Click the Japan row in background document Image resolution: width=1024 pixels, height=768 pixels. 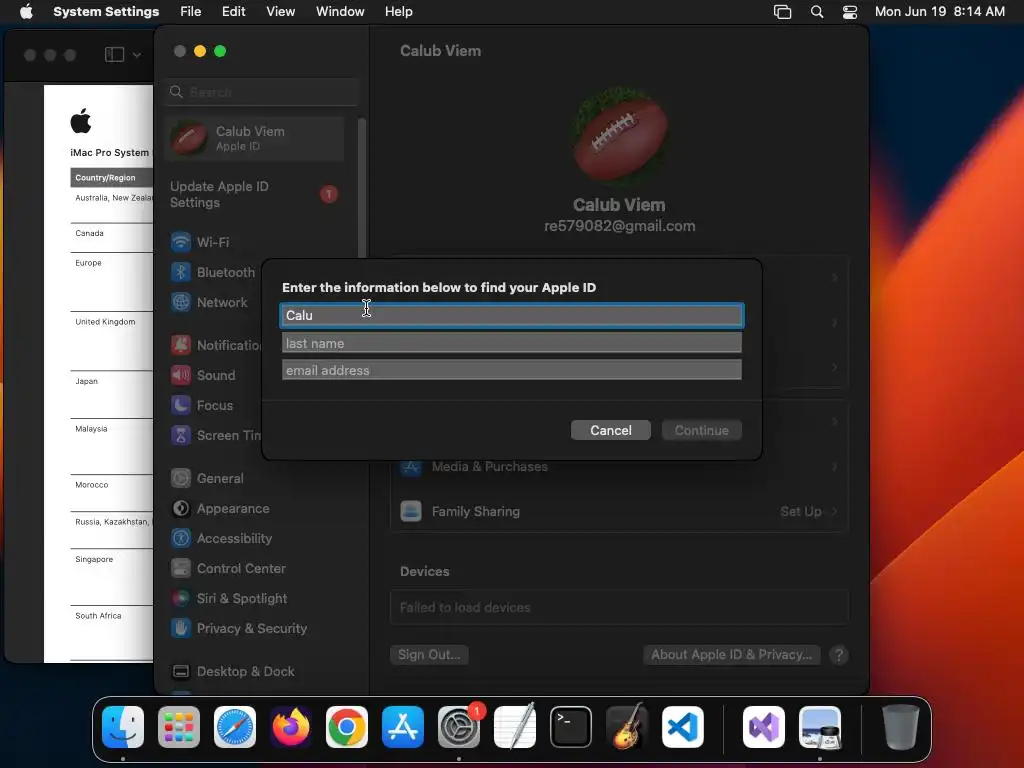pyautogui.click(x=86, y=381)
